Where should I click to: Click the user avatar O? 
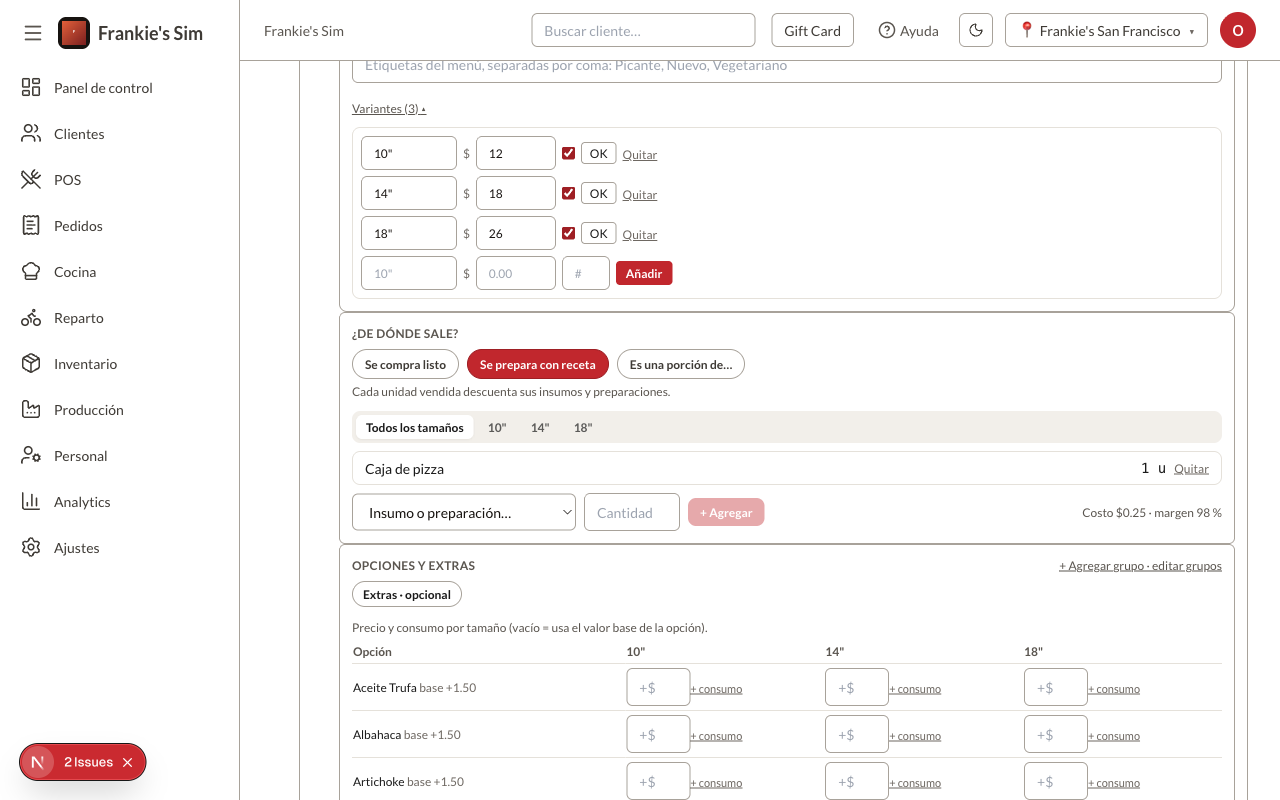pos(1238,30)
